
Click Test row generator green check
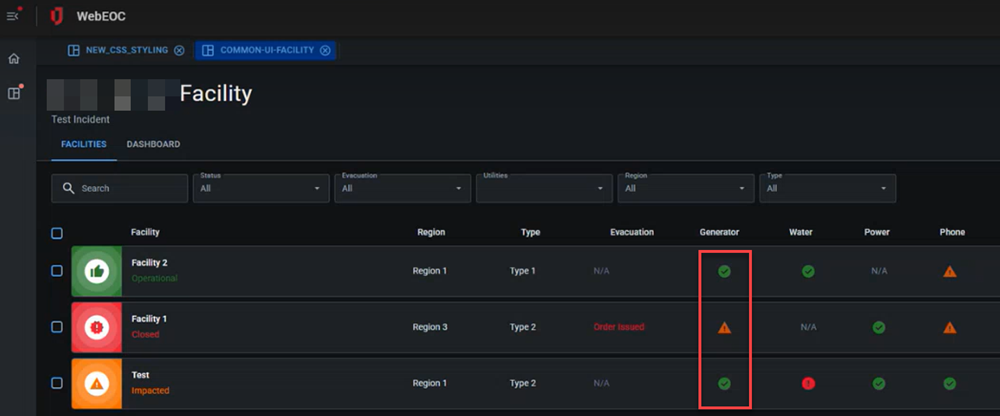point(724,383)
